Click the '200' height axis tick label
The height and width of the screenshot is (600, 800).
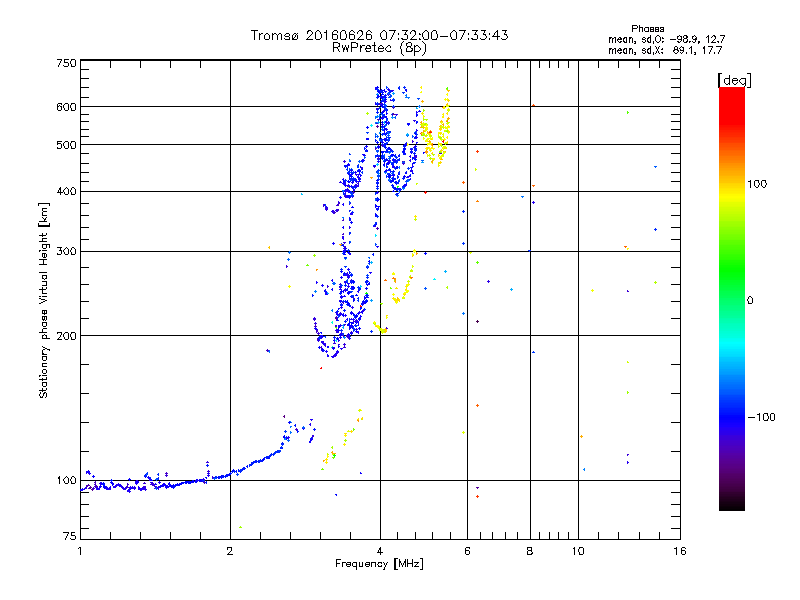(x=66, y=336)
